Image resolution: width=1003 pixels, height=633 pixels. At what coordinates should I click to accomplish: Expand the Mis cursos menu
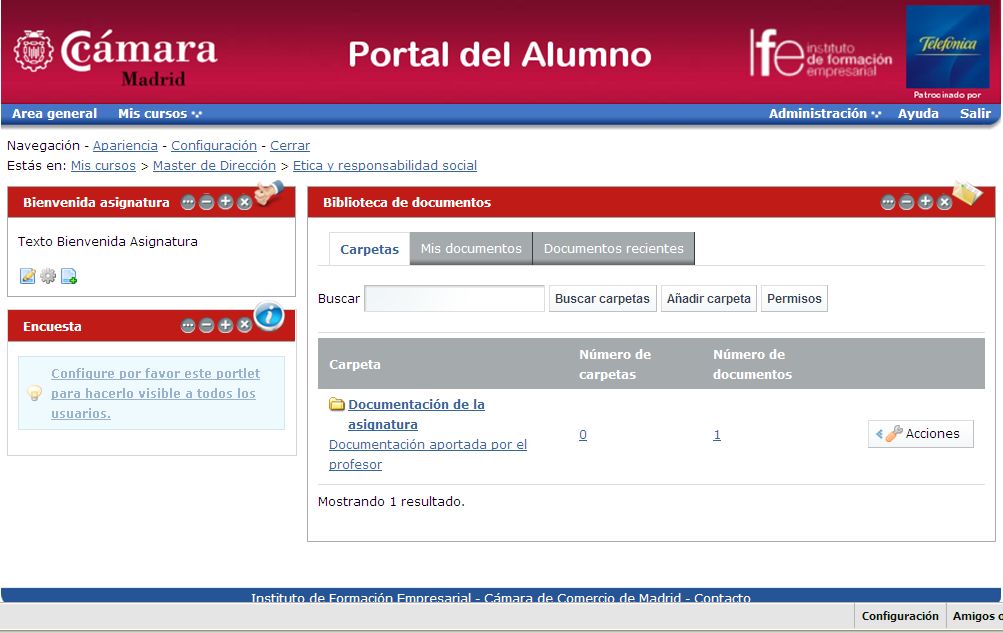point(160,114)
